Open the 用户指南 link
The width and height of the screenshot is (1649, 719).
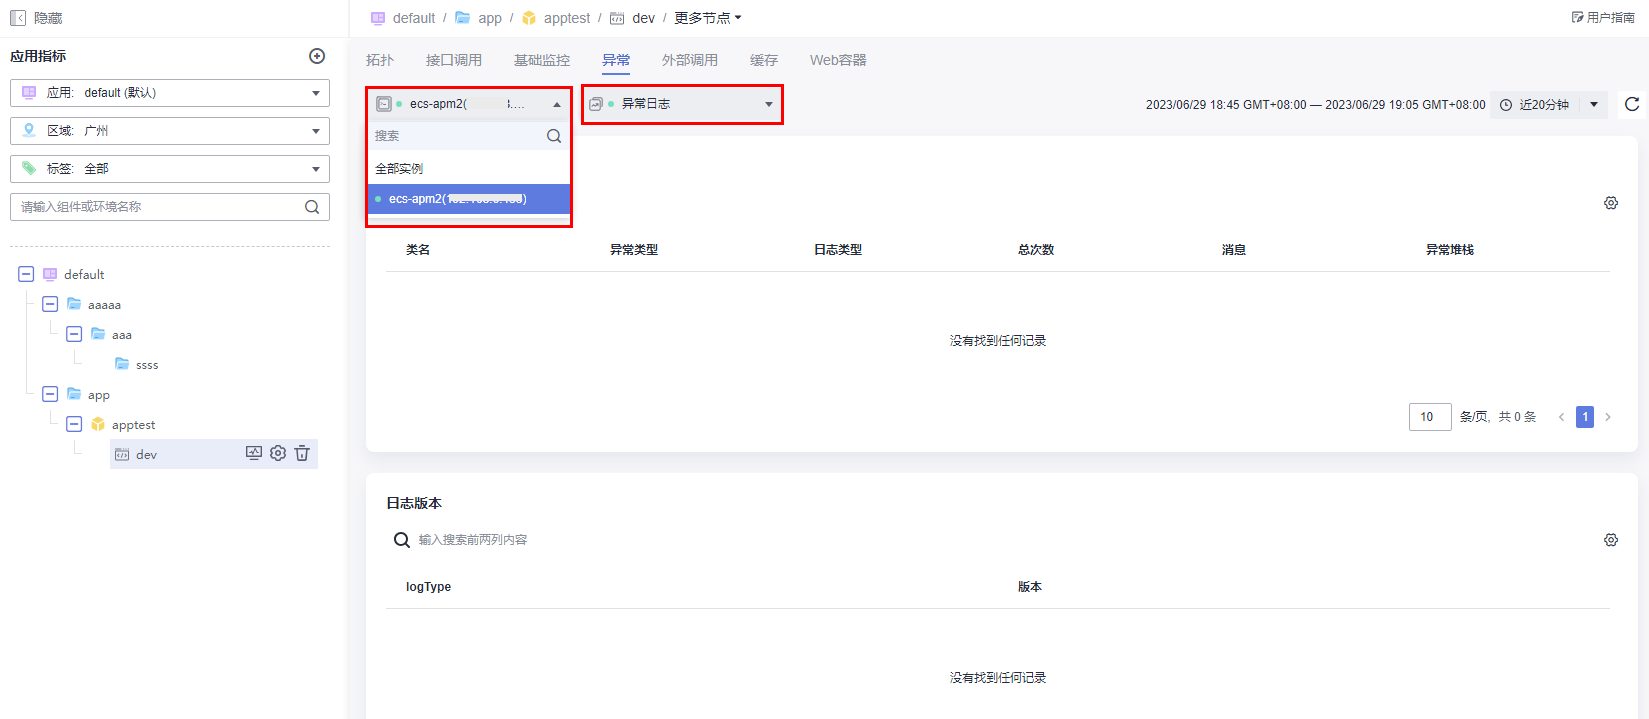[1603, 18]
